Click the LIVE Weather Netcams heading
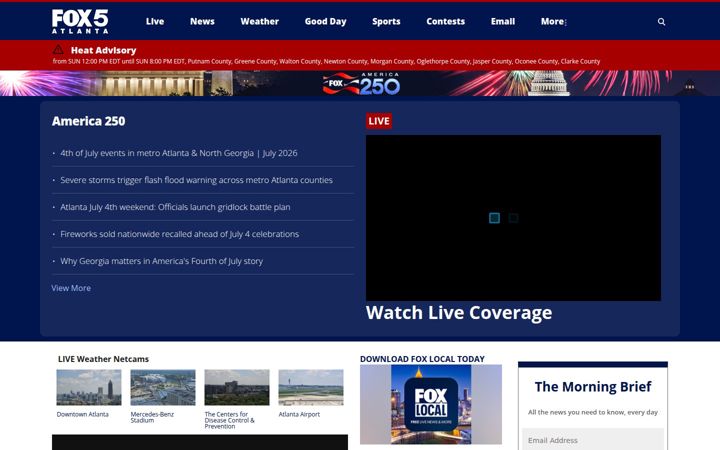 click(x=103, y=359)
